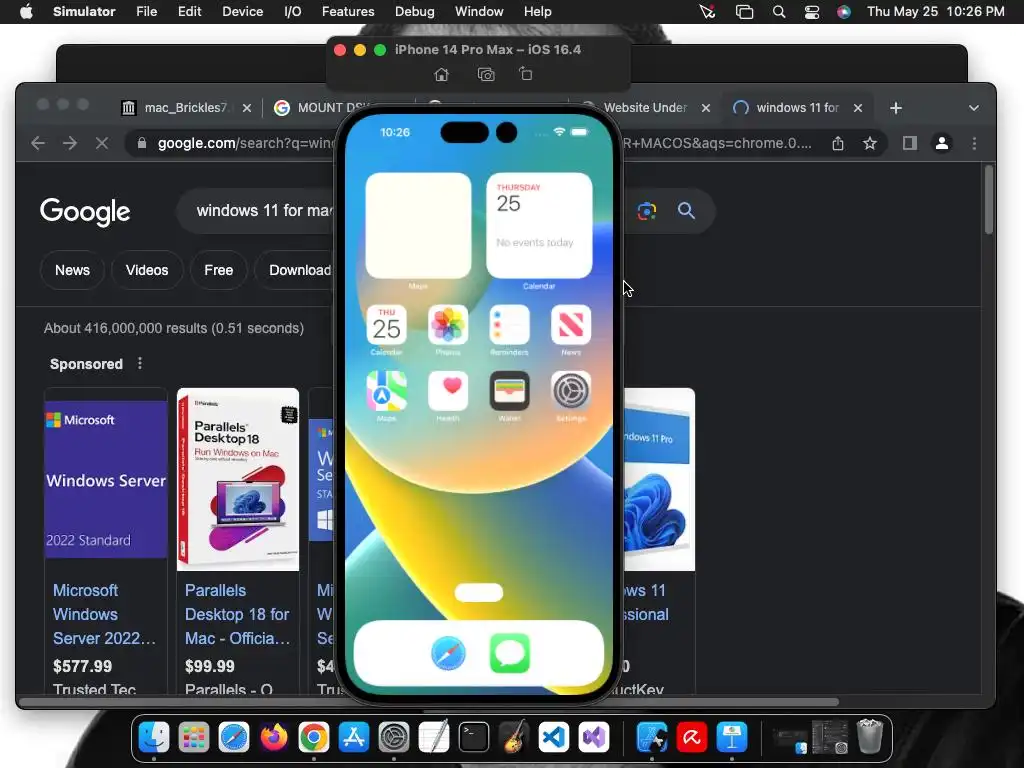Click Chrome share page icon
The image size is (1024, 768).
tap(838, 143)
